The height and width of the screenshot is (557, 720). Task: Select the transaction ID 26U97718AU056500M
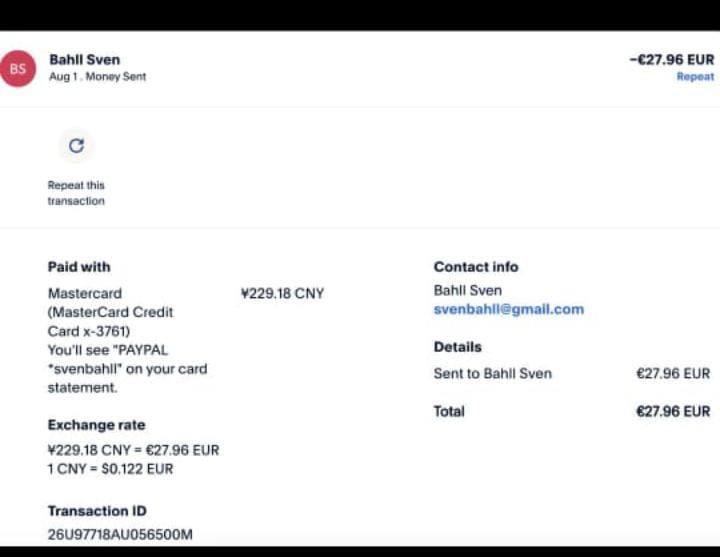click(120, 534)
